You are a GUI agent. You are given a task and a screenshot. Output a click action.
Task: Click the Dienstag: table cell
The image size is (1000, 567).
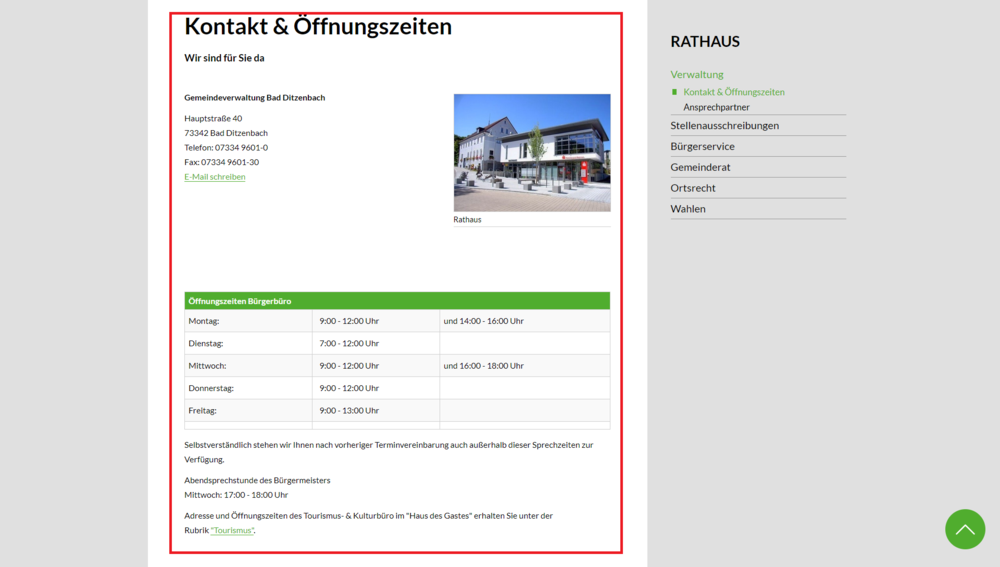[248, 343]
